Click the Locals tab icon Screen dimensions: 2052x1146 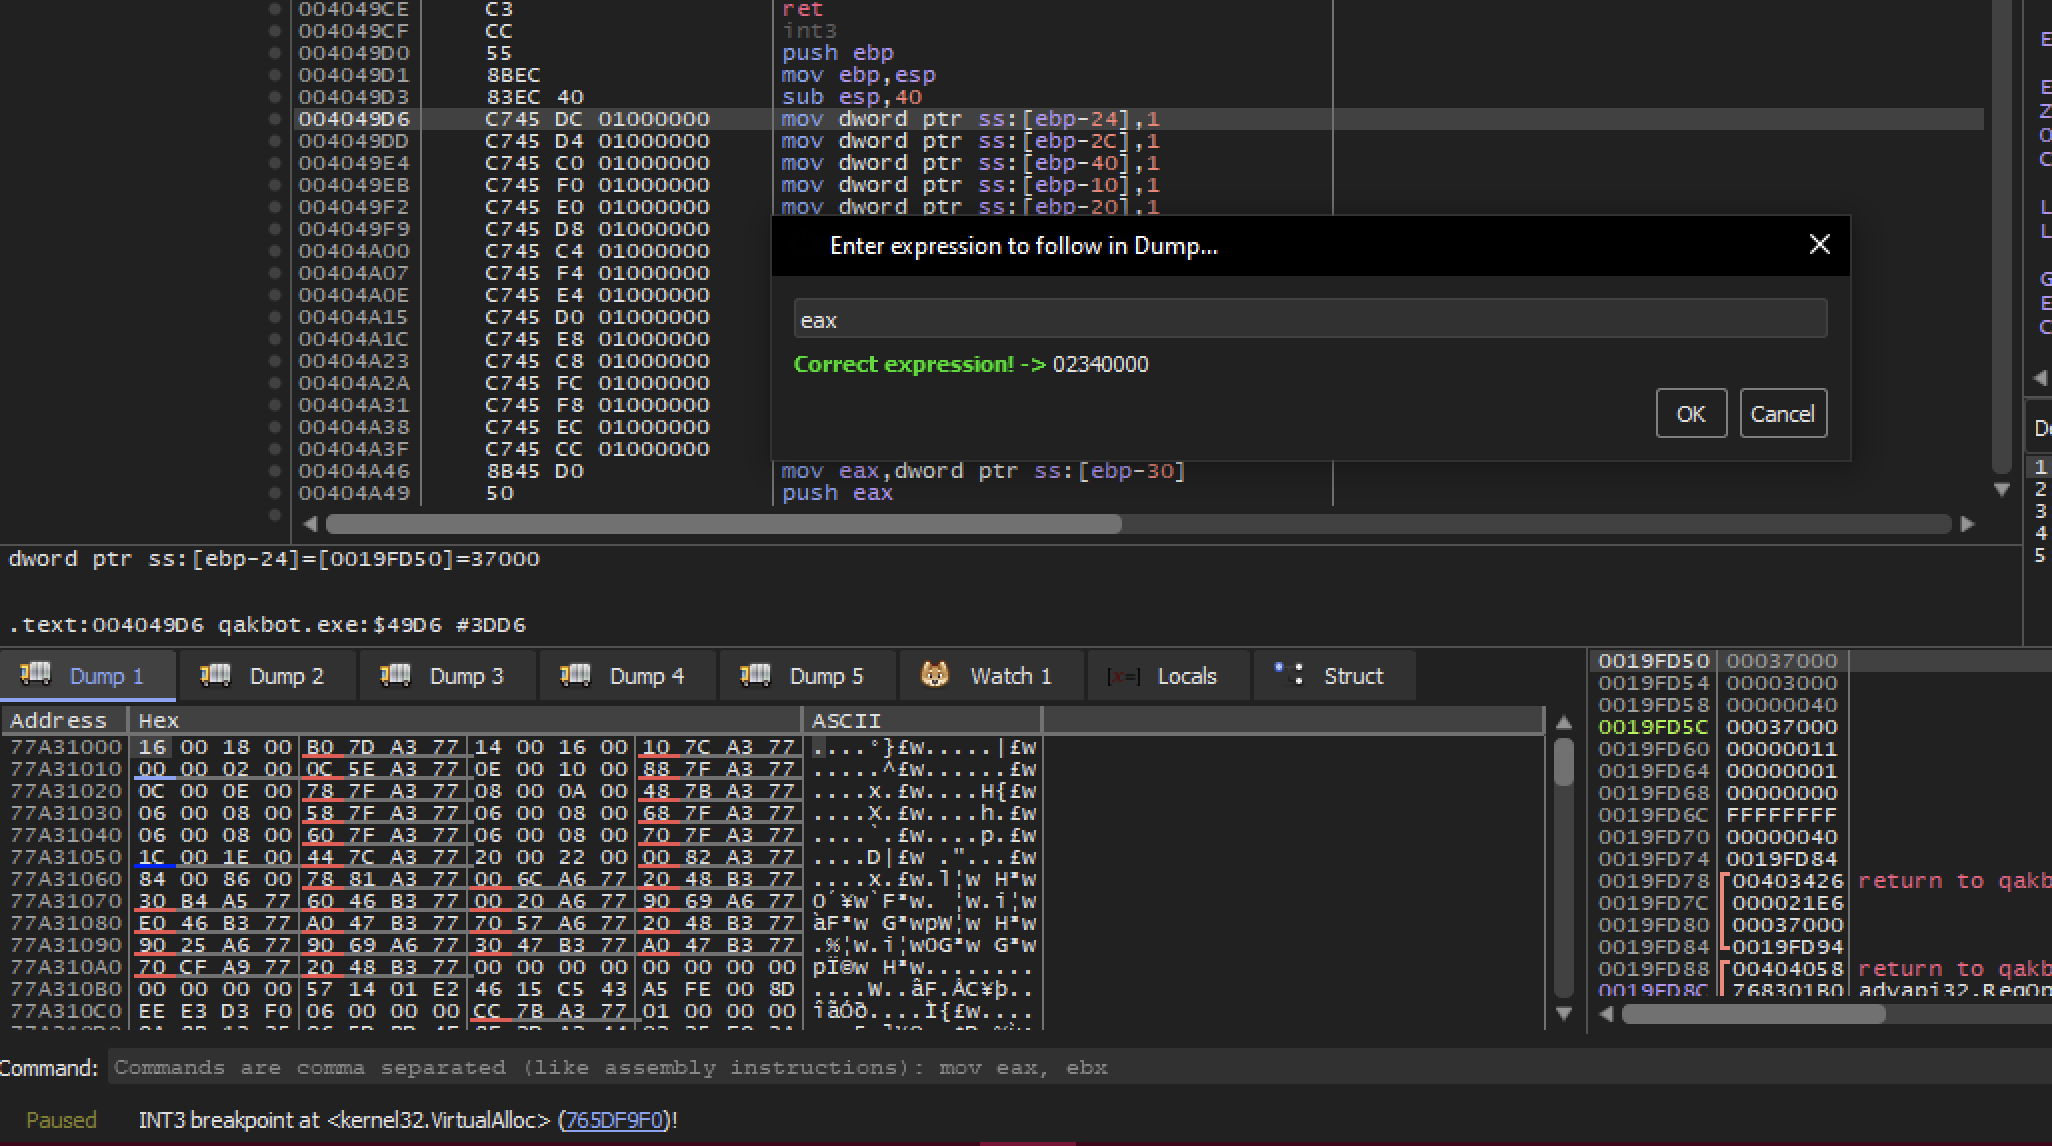pos(1122,677)
